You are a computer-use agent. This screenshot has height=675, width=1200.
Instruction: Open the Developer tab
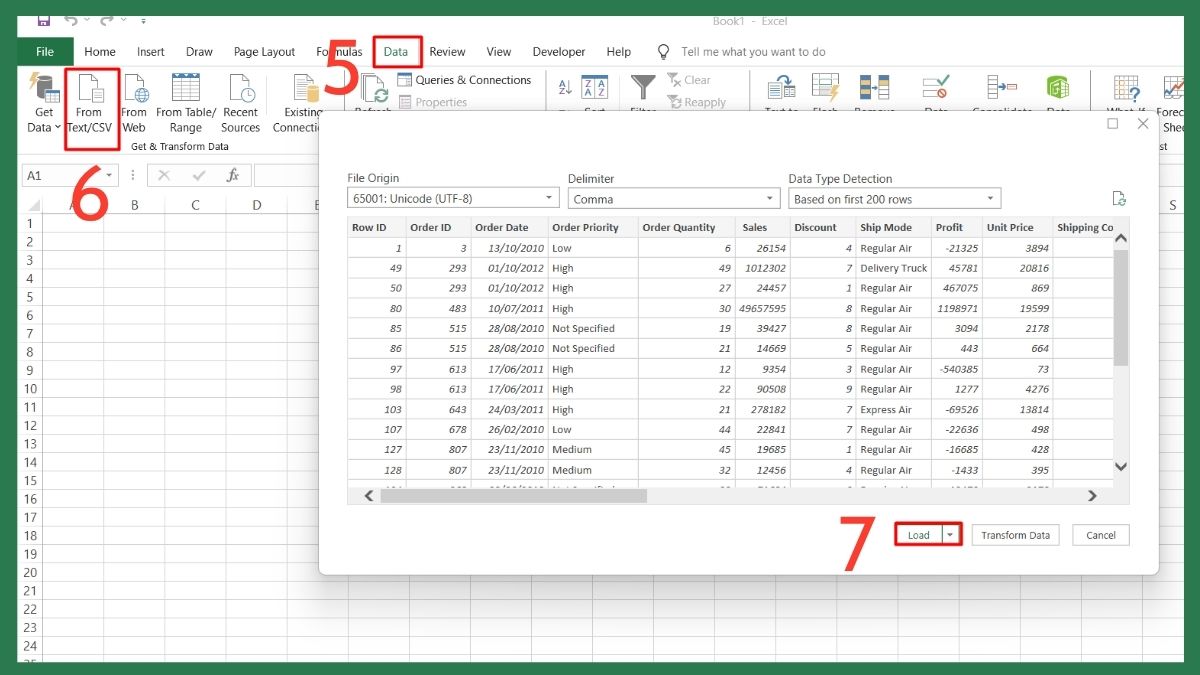[x=558, y=51]
